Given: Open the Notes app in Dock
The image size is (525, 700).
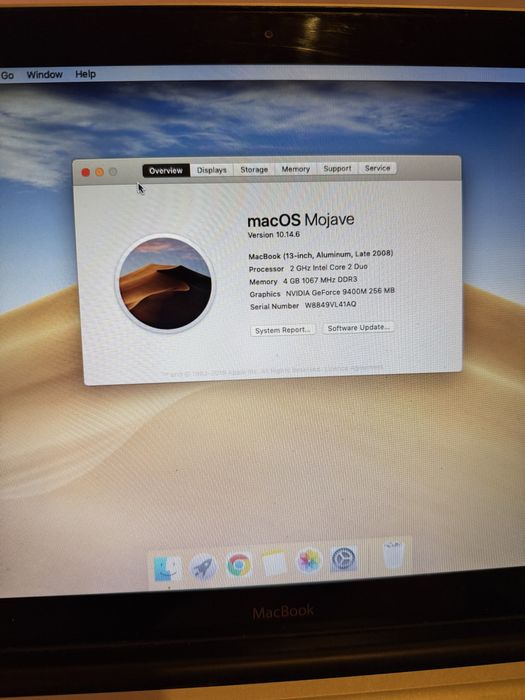Looking at the screenshot, I should (274, 562).
